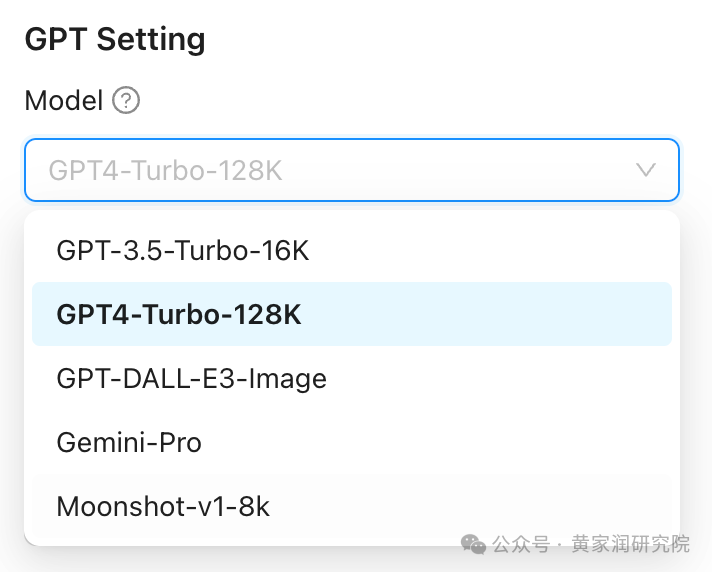Viewport: 712px width, 572px height.
Task: Click the down arrow inside the Model selector
Action: pos(646,170)
